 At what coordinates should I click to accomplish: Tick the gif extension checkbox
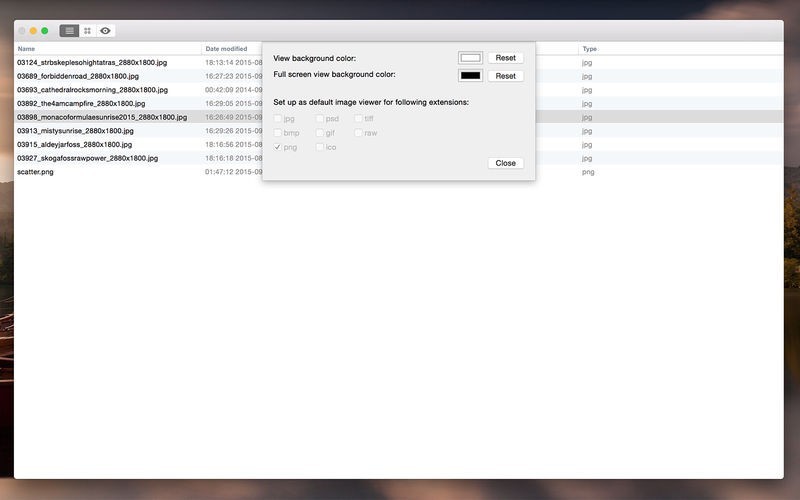coord(320,133)
